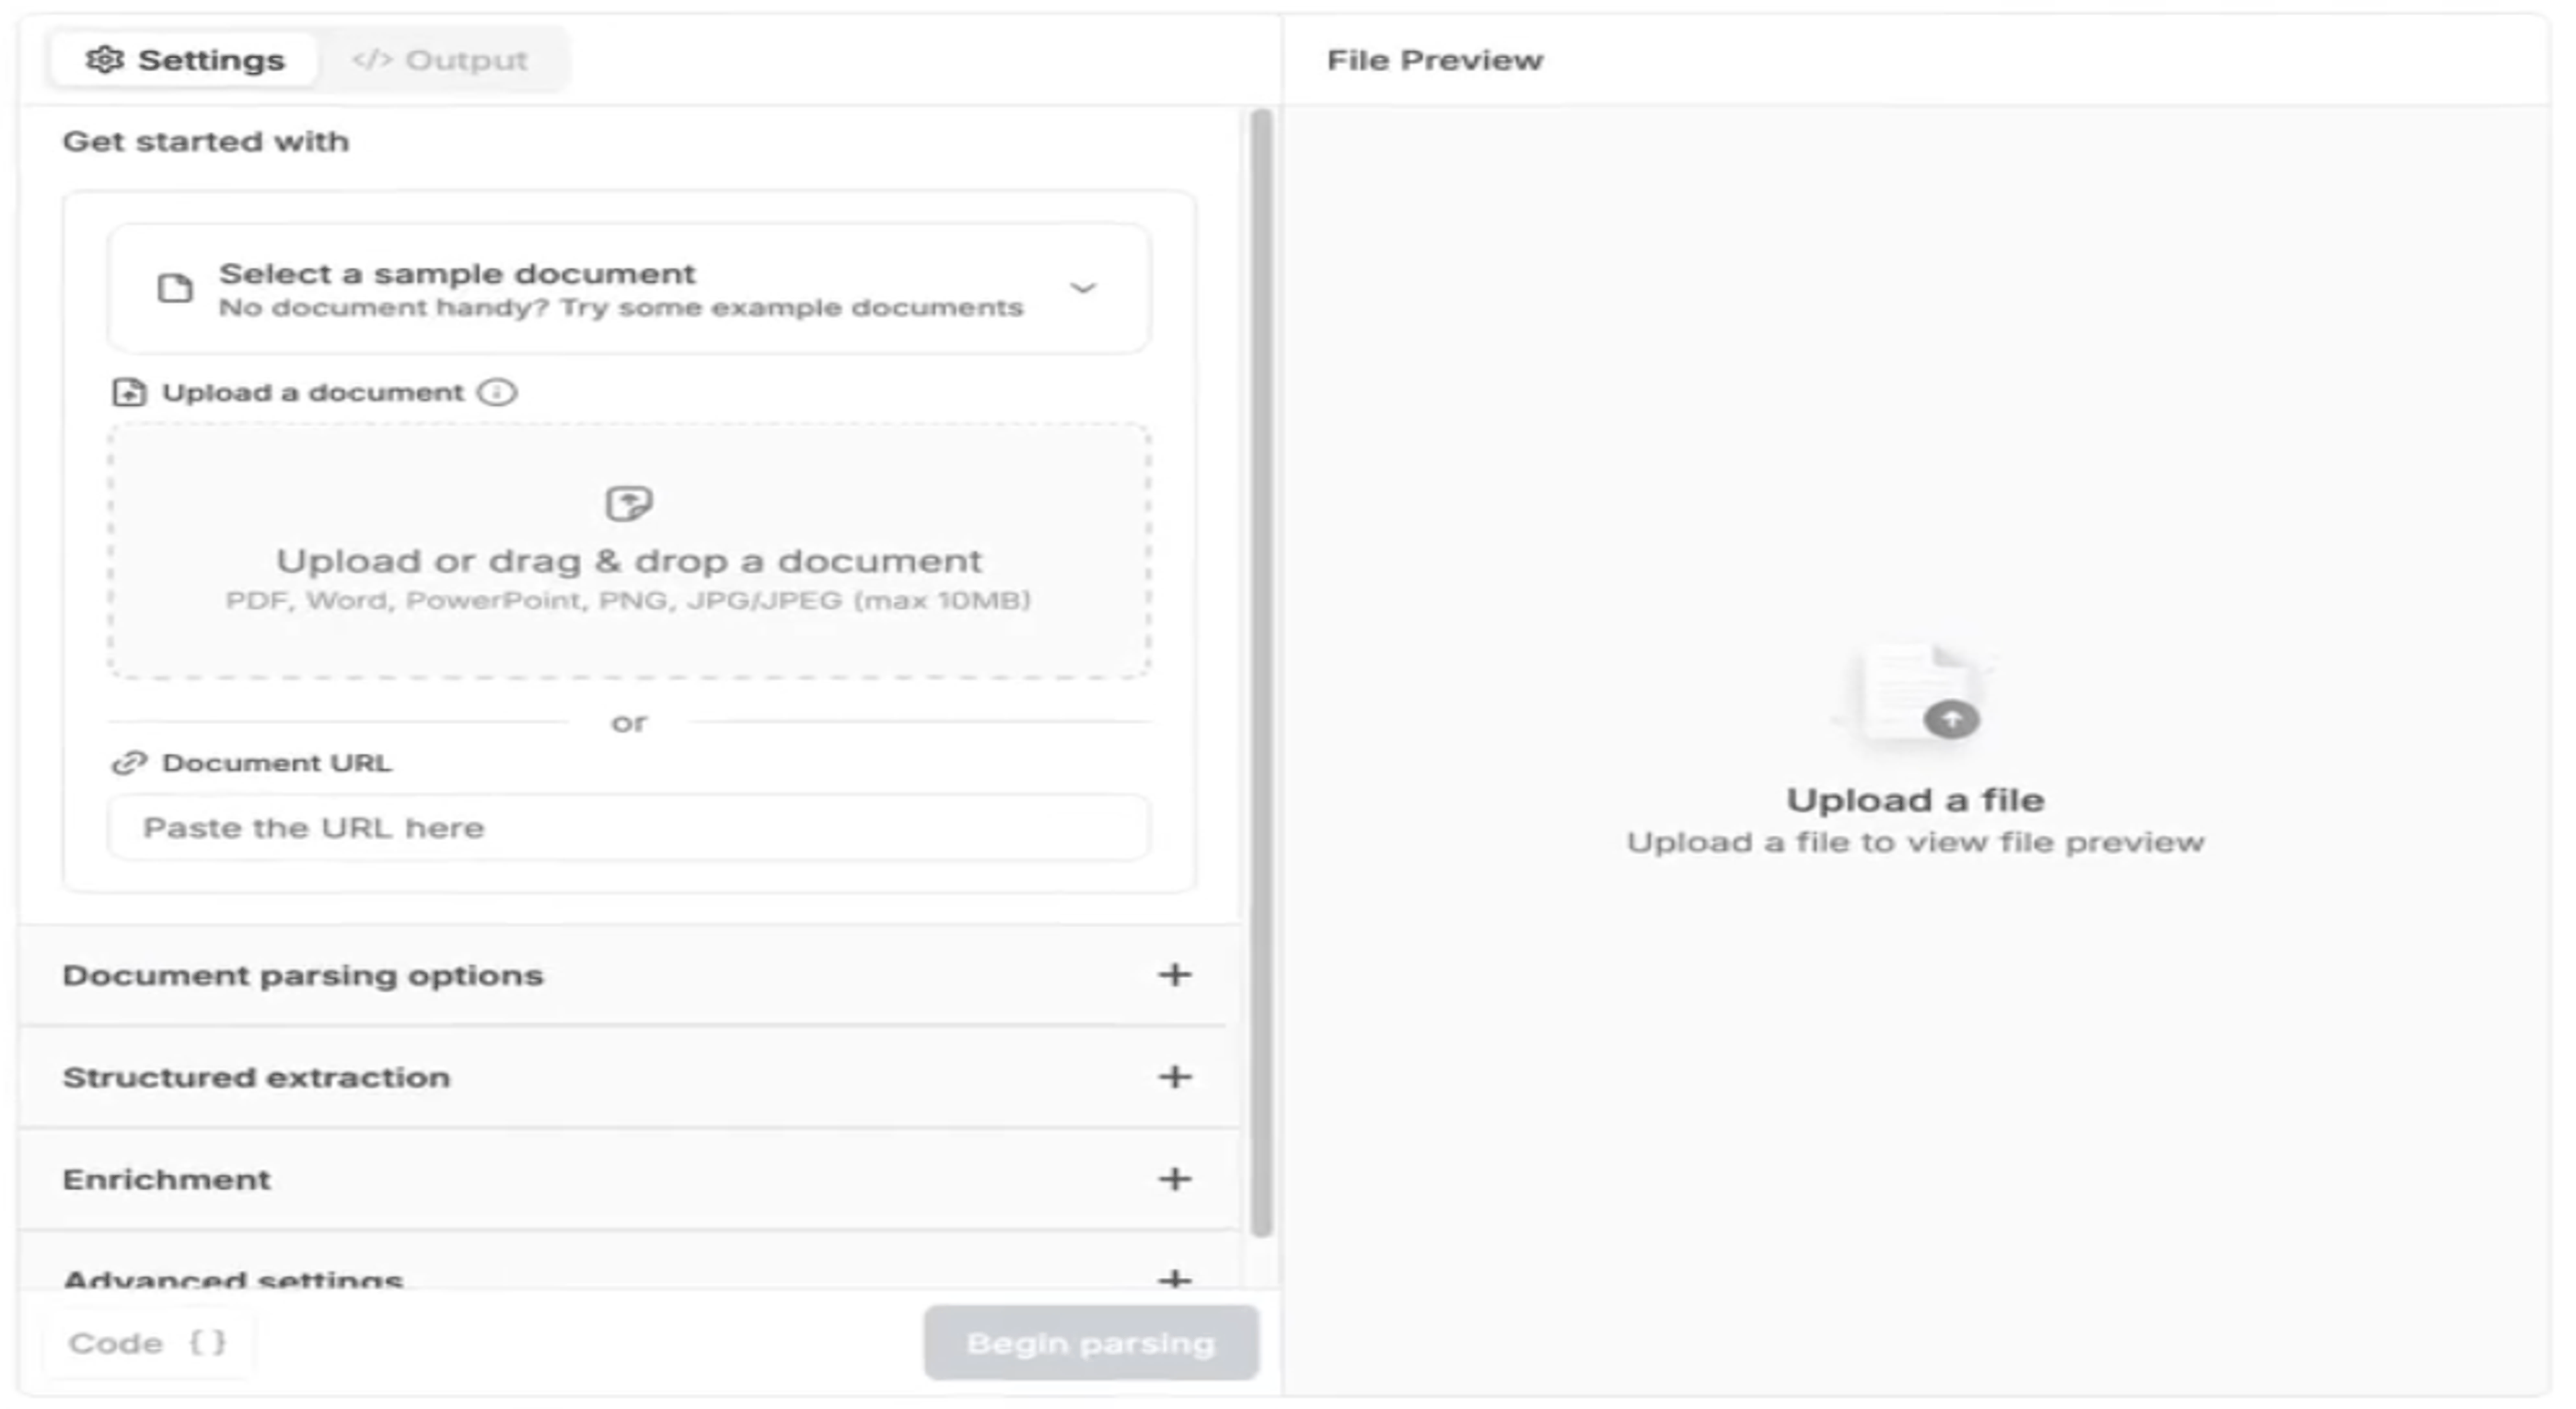Click the plus icon for Structured extraction
Viewport: 2576px width, 1409px height.
pyautogui.click(x=1174, y=1077)
